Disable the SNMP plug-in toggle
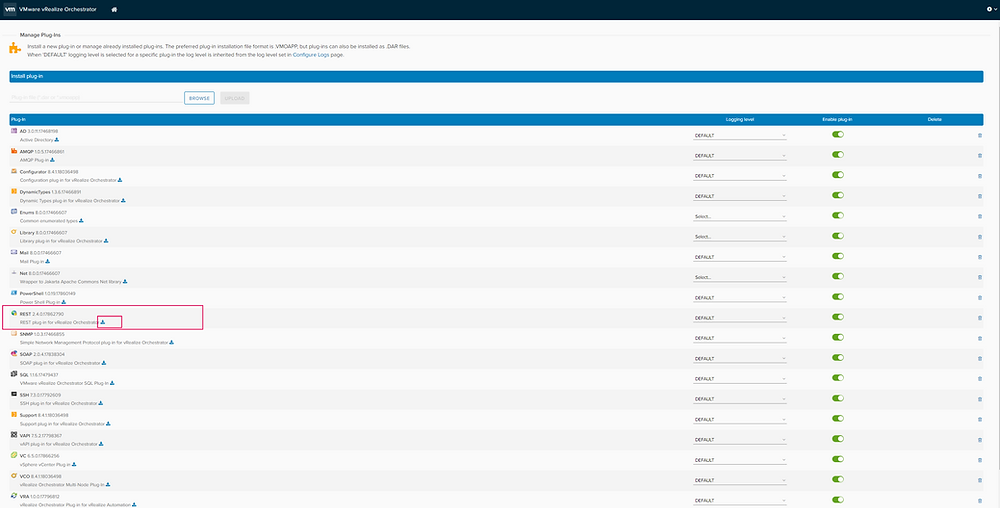Screen dimensions: 1000x508 837,337
